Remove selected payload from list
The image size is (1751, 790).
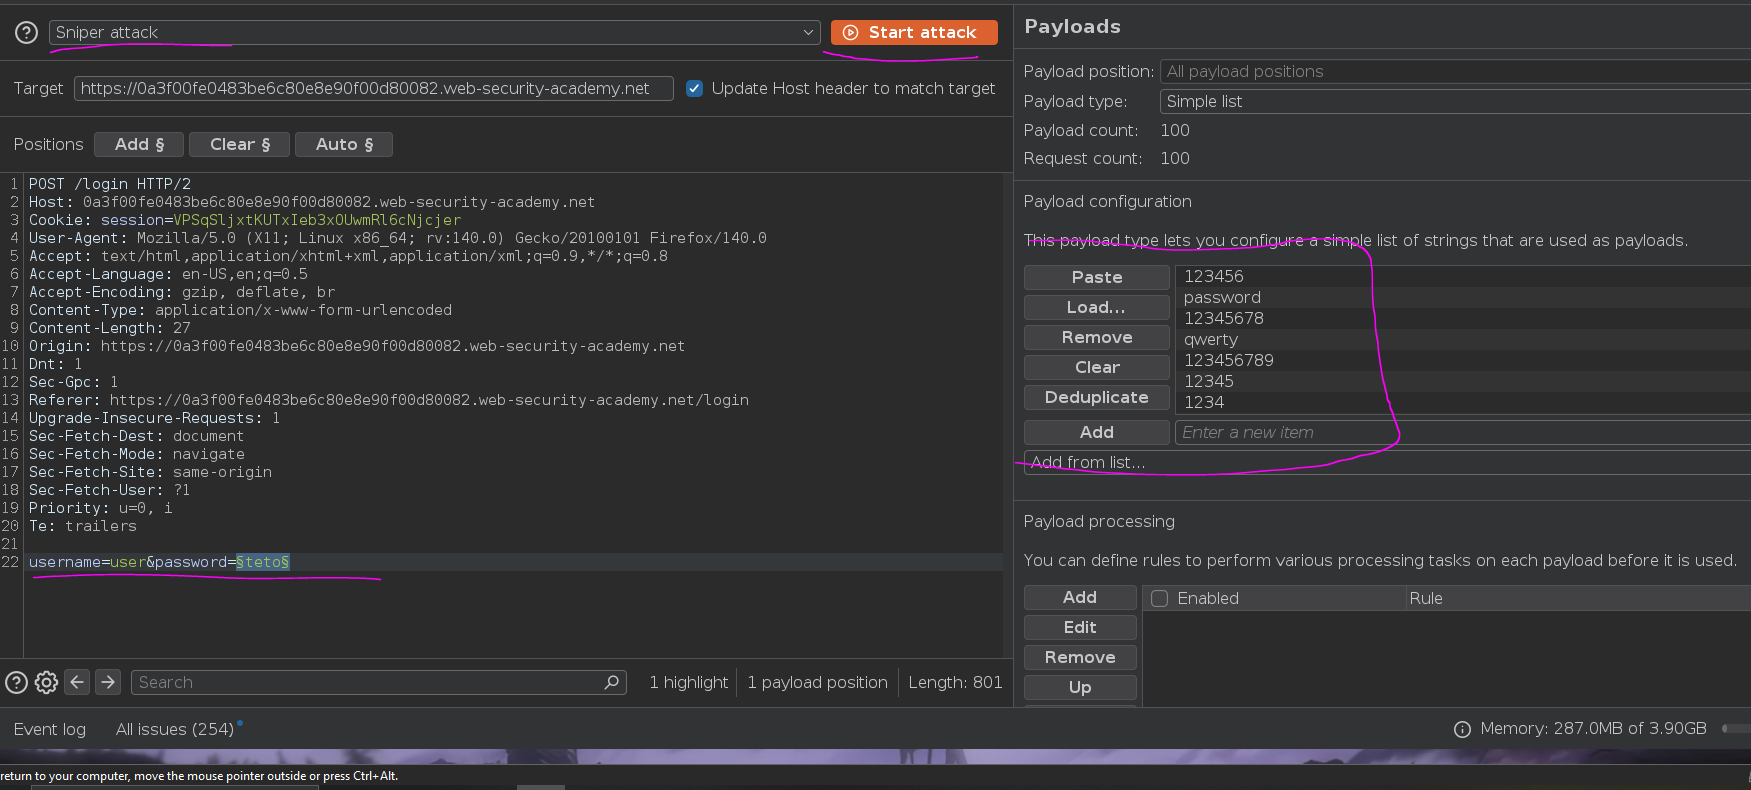point(1097,337)
